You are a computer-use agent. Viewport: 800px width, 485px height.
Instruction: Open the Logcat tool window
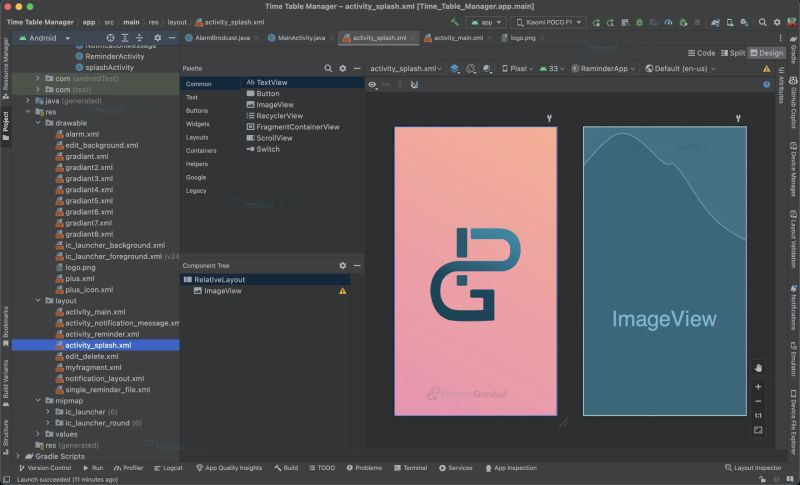[168, 468]
